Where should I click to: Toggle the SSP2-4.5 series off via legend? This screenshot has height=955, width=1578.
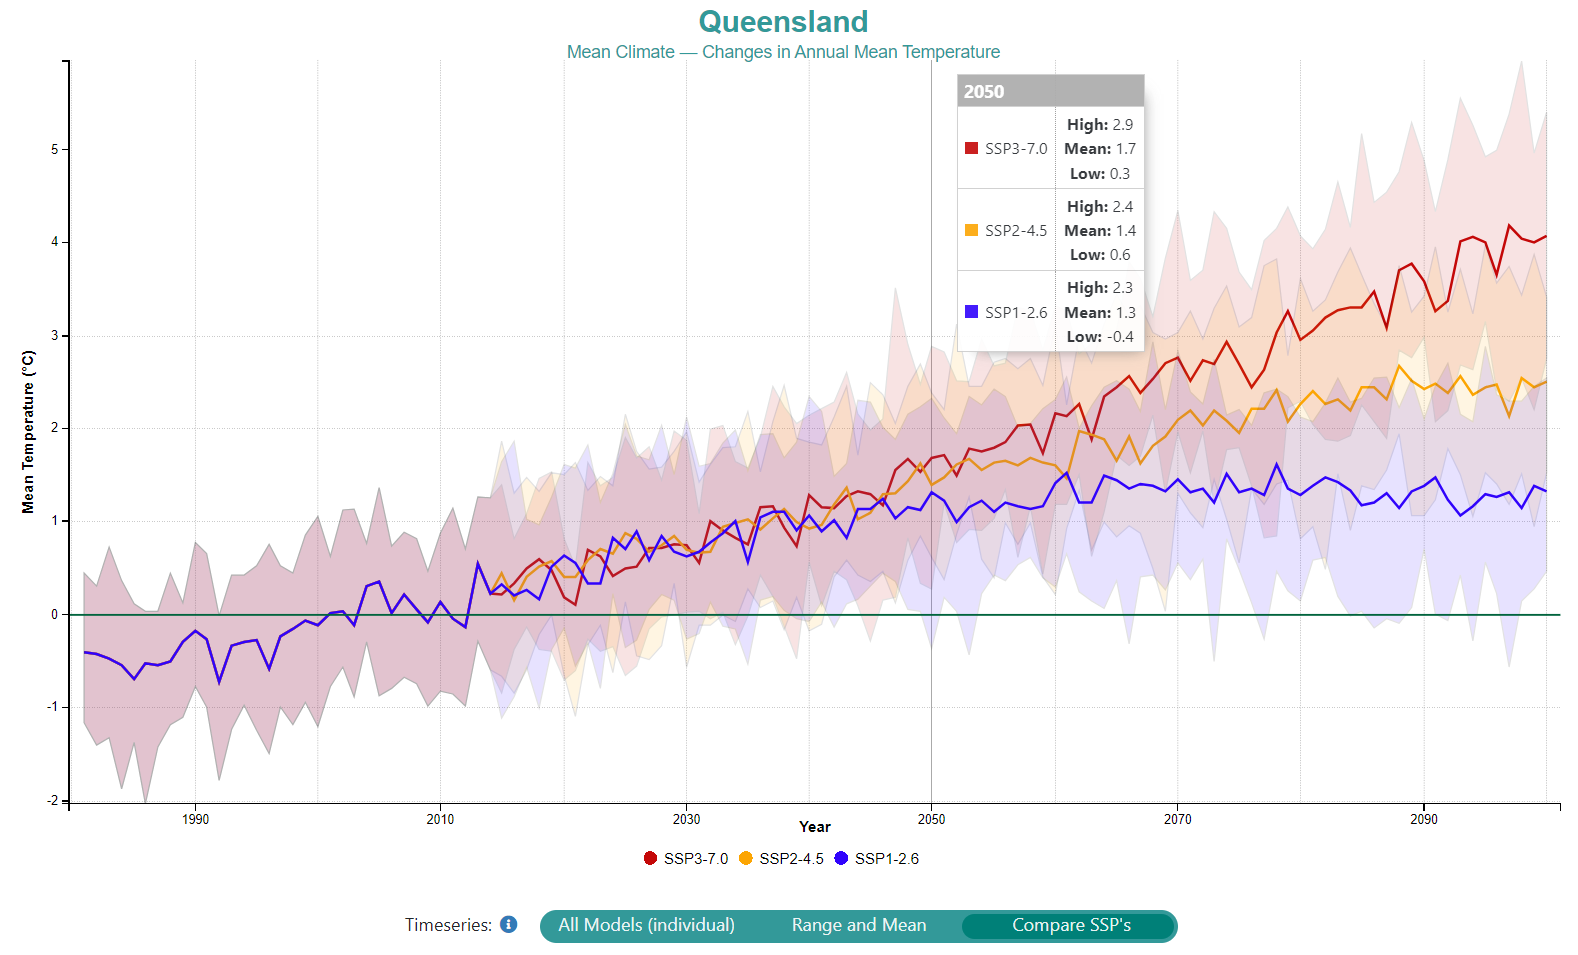coord(748,858)
